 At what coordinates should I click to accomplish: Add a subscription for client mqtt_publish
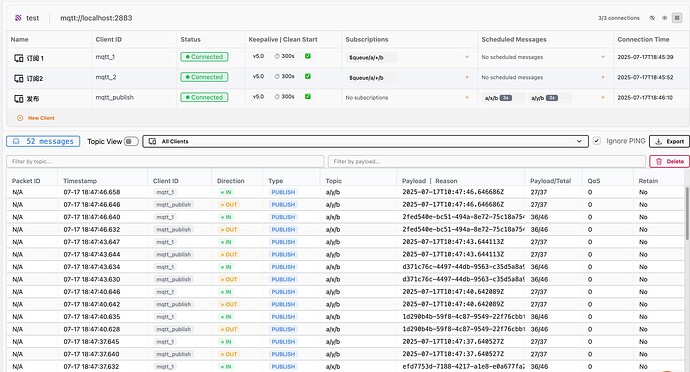(x=467, y=97)
